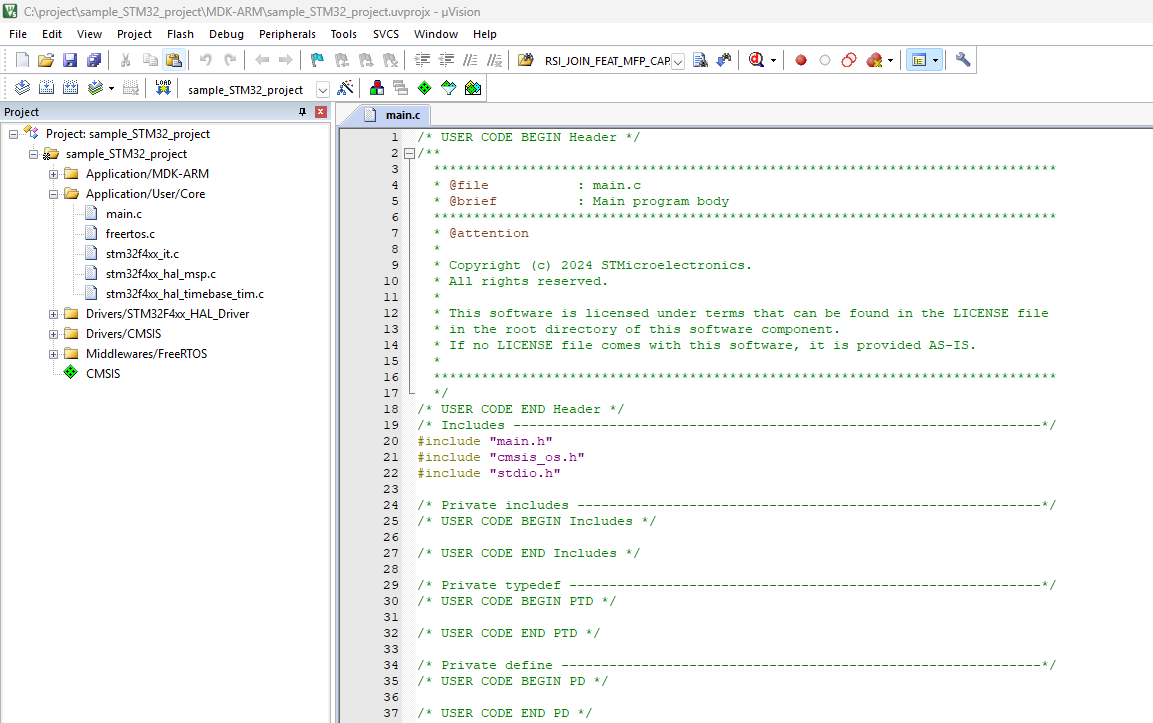The image size is (1153, 723).
Task: Indent the selected lines with the indent icon
Action: (x=422, y=60)
